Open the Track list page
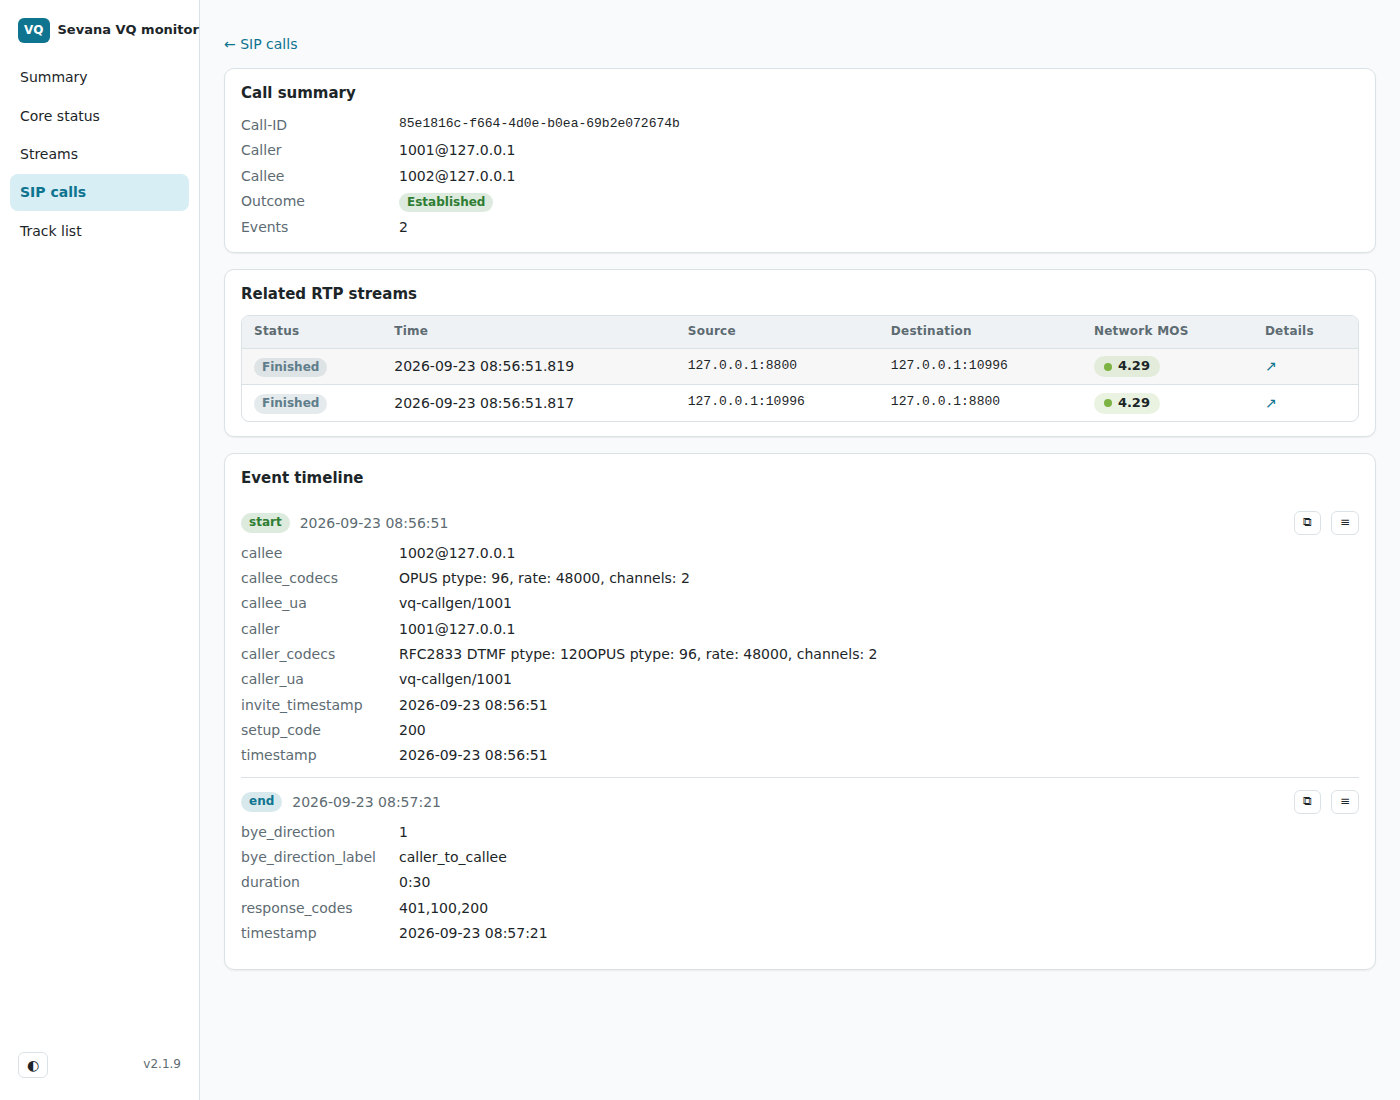1400x1100 pixels. 99,231
